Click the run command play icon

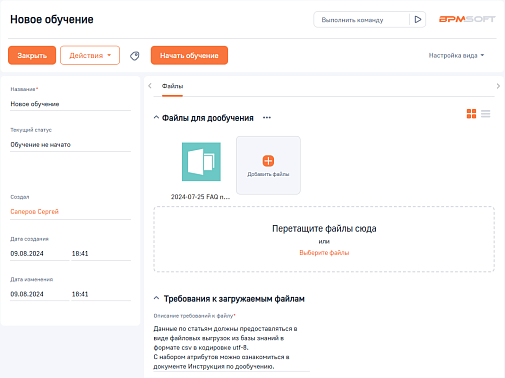418,20
